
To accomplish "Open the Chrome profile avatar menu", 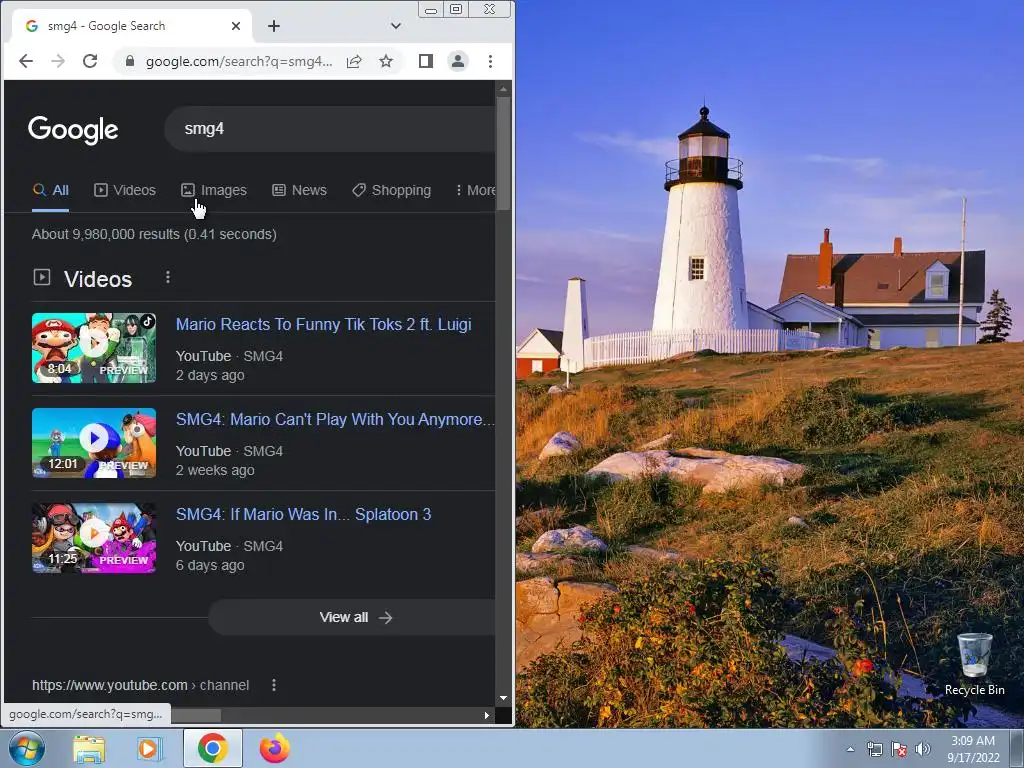I will (x=458, y=61).
